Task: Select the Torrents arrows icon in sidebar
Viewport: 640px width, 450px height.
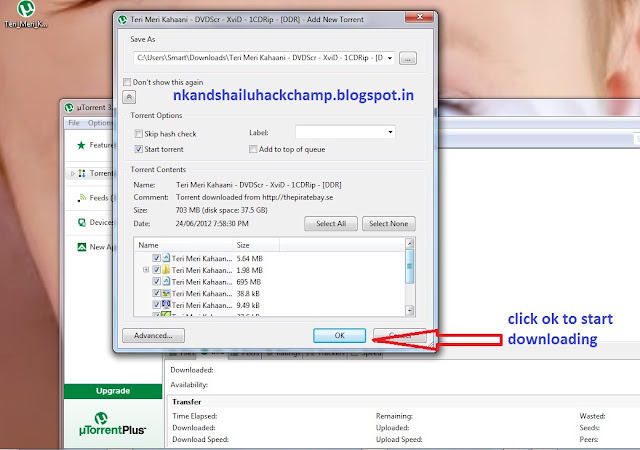Action: [82, 173]
